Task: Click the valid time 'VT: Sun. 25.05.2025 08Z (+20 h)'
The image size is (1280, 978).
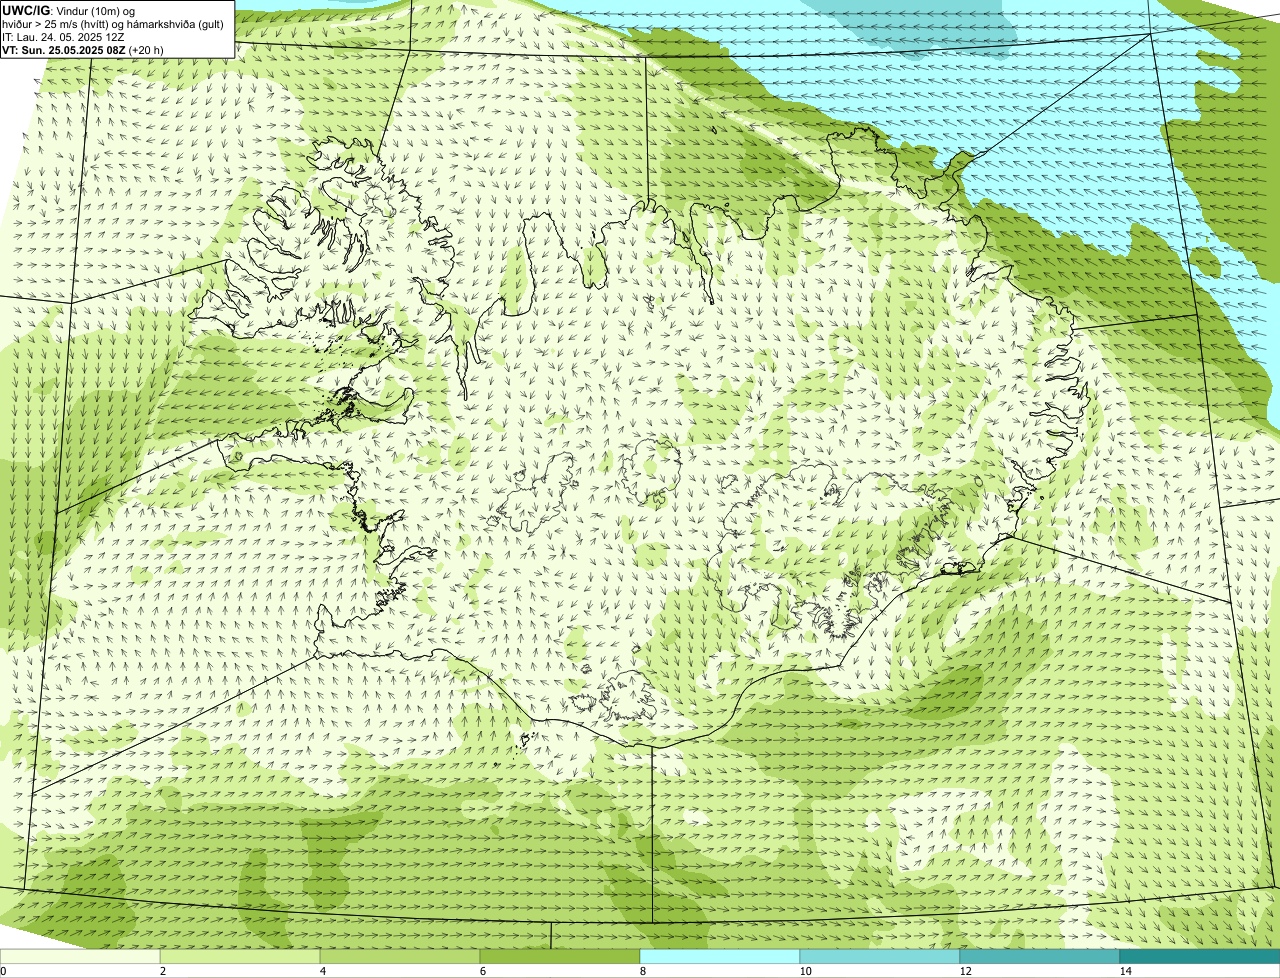Action: 83,49
